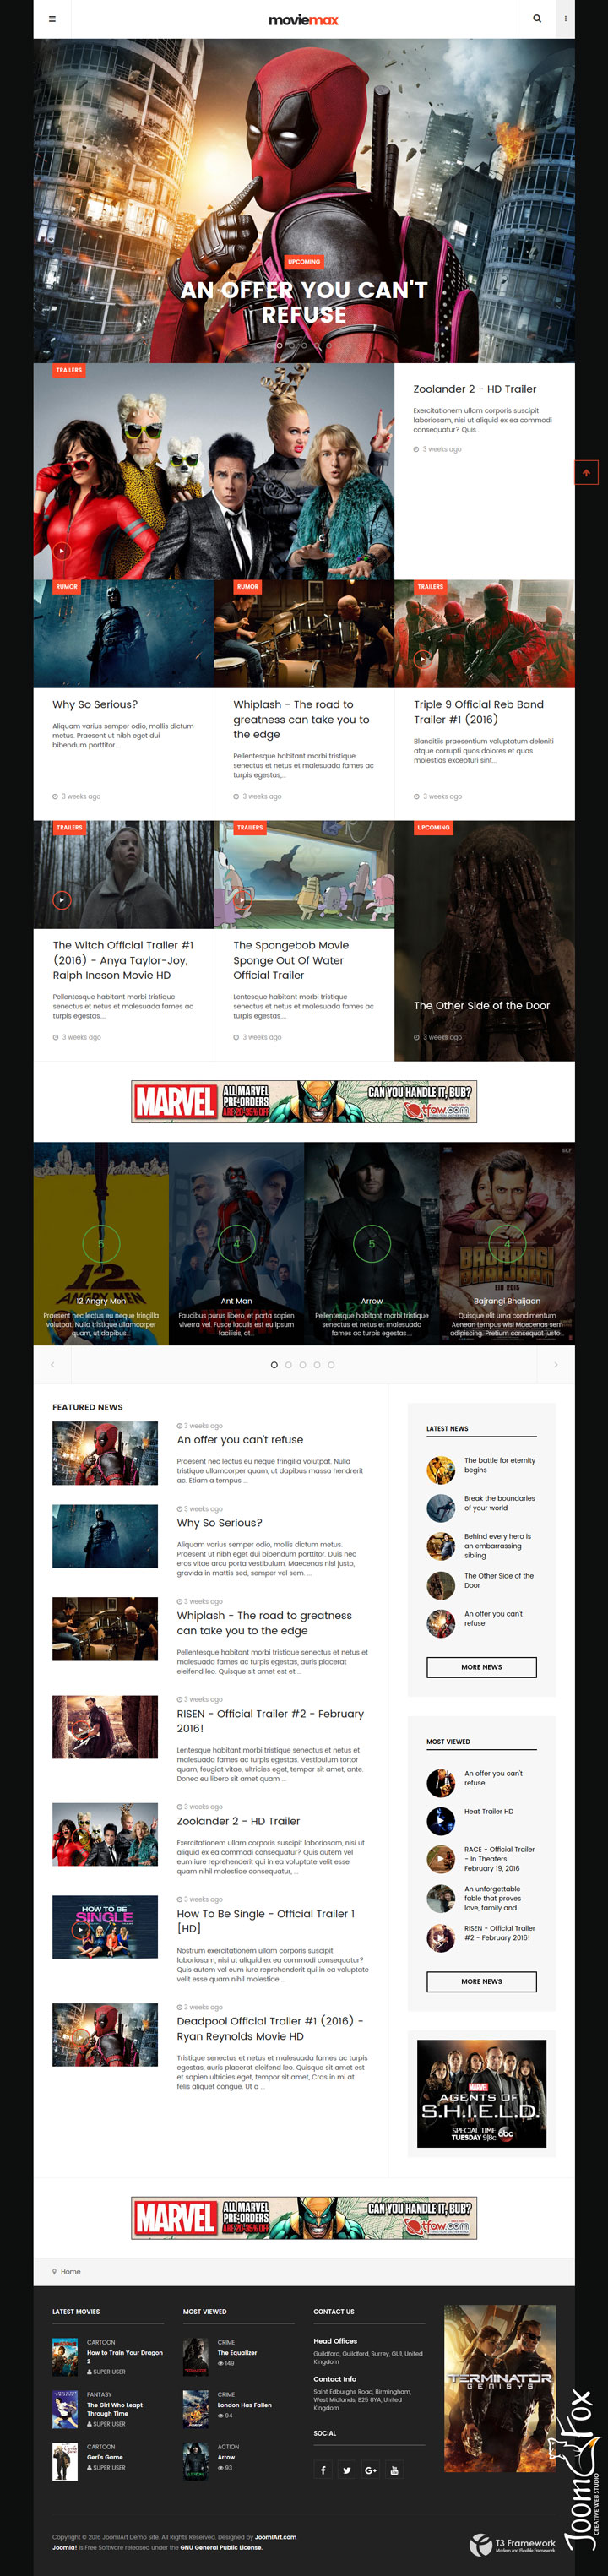The image size is (608, 2576).
Task: Select the fifth movie carousel pagination dot
Action: click(331, 1364)
